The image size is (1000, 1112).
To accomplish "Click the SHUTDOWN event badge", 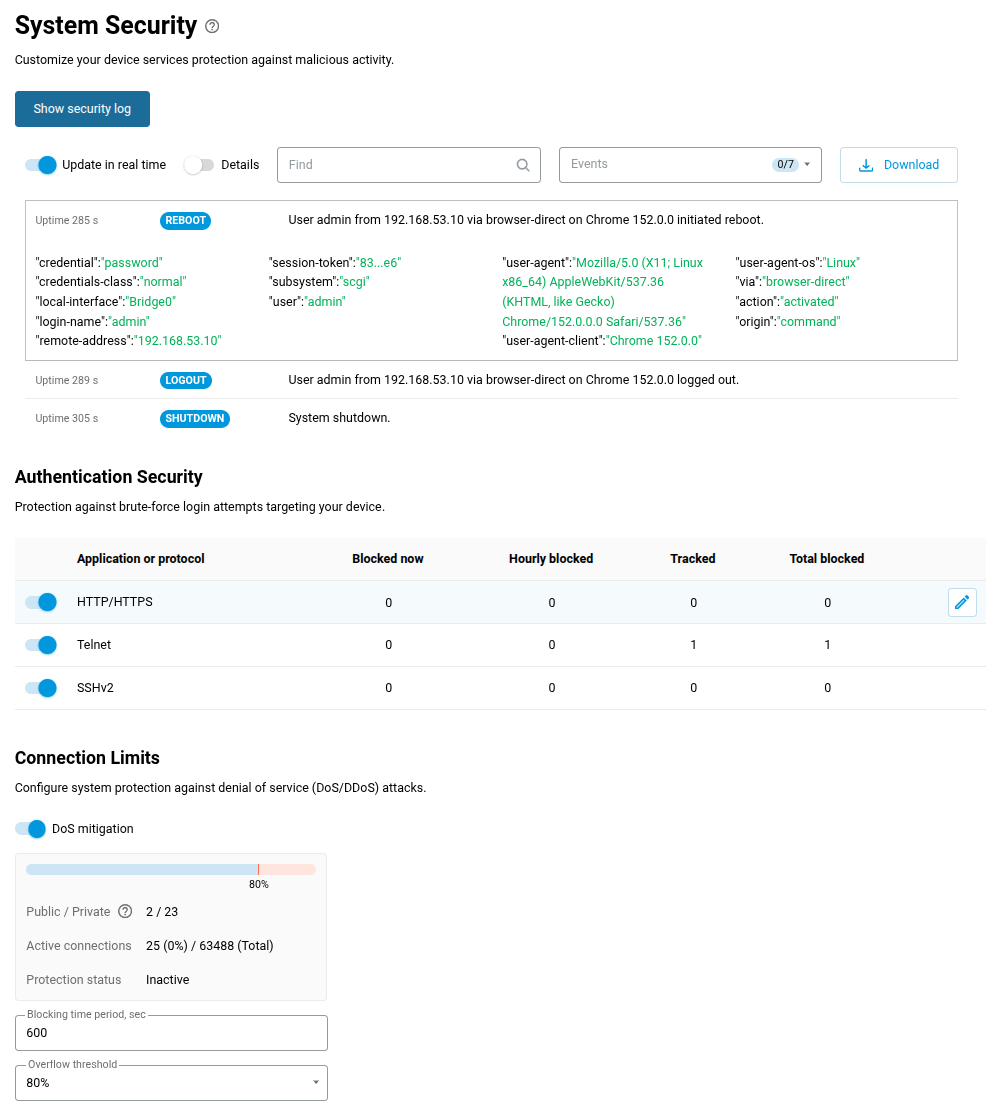I will (x=194, y=418).
